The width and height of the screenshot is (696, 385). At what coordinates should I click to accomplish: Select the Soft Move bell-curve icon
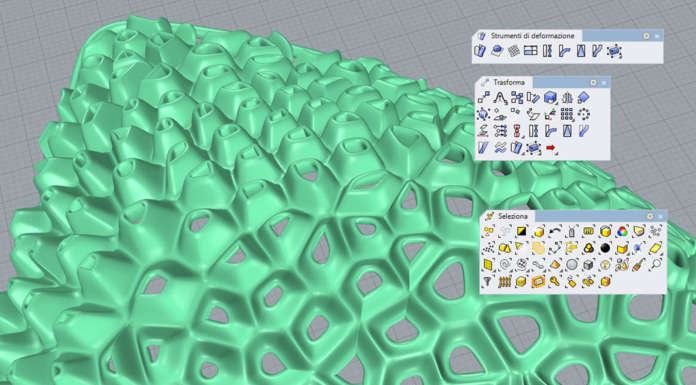[500, 98]
